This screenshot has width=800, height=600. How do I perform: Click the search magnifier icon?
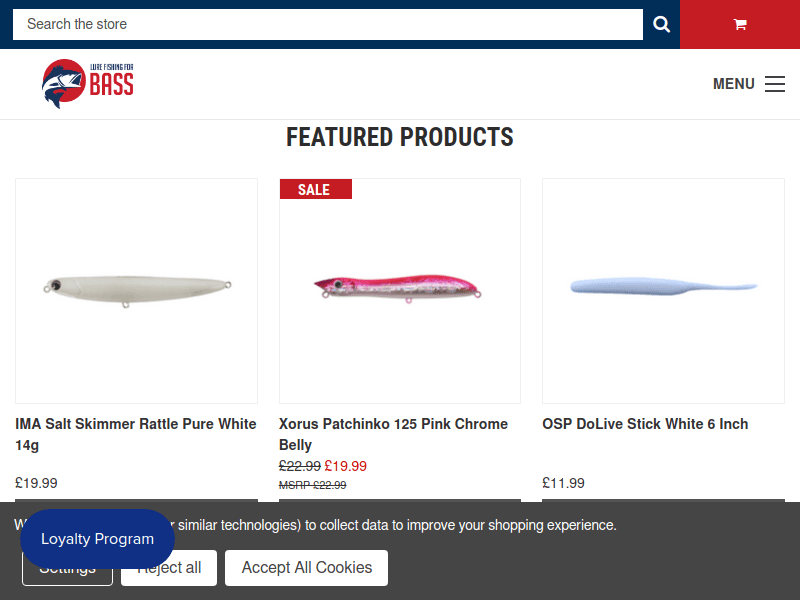661,24
